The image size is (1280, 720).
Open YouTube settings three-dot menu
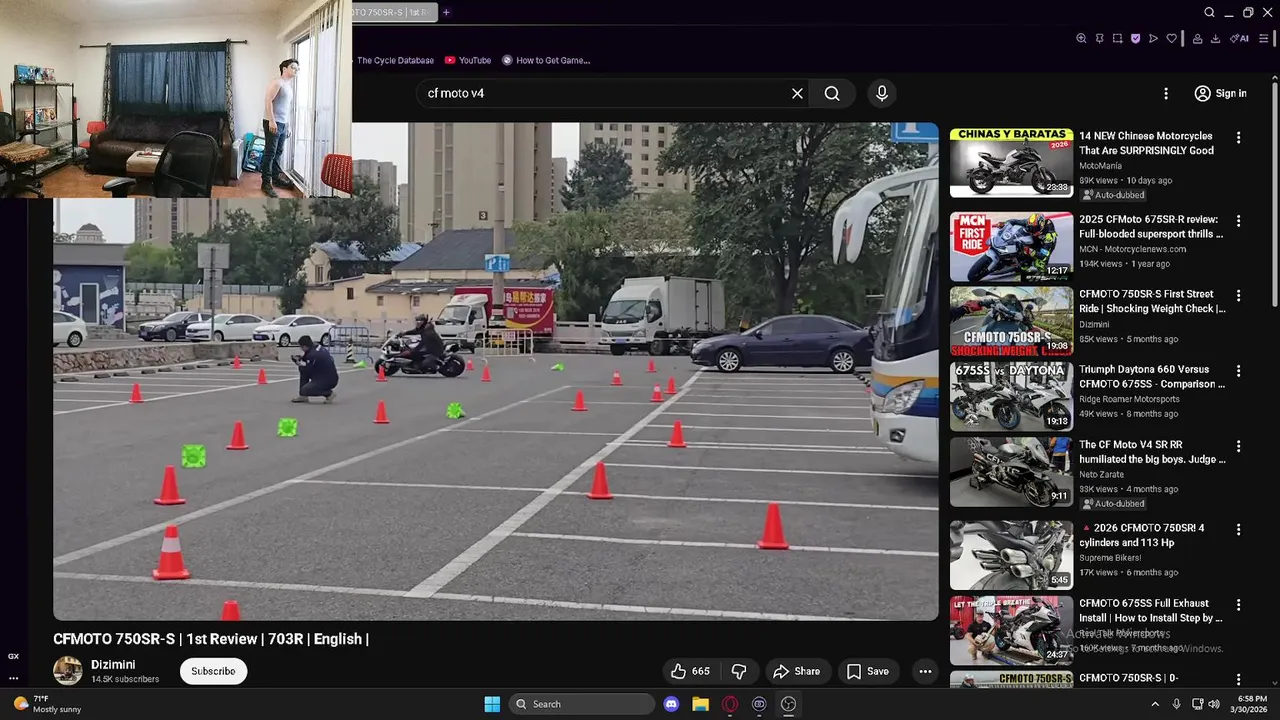click(x=1165, y=93)
